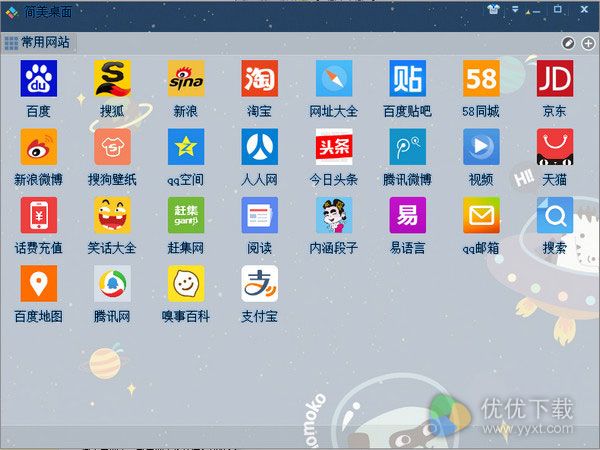Launch the 腾讯网 Tencent icon
This screenshot has height=450, width=600.
pos(112,284)
